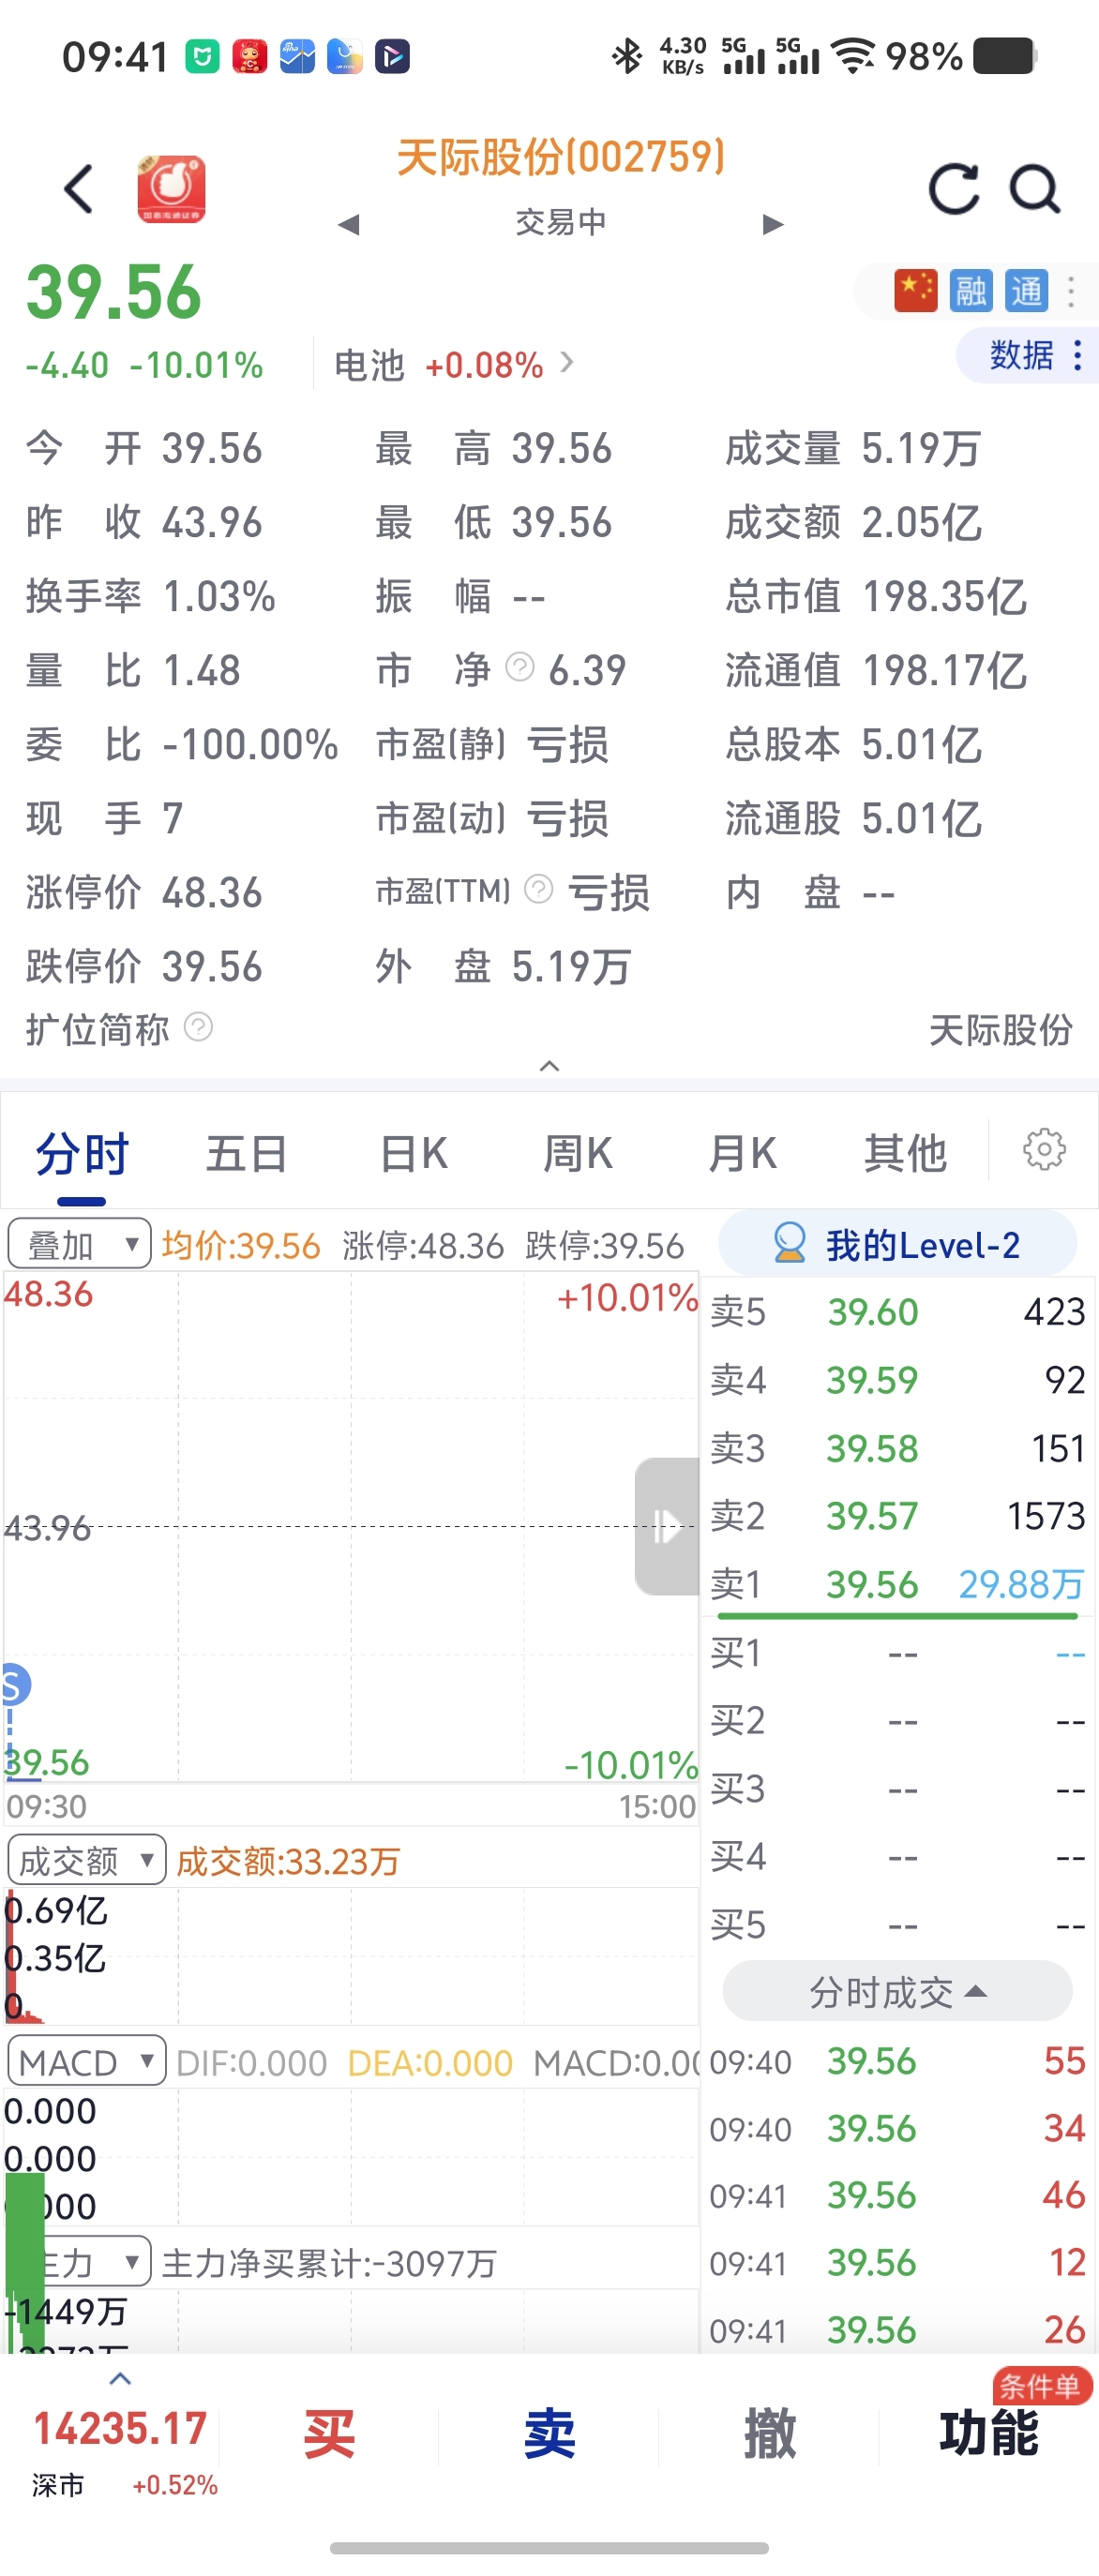Tap the 成交额 volume bar chart
Screen dimensions: 1099x2576
pos(350,1956)
